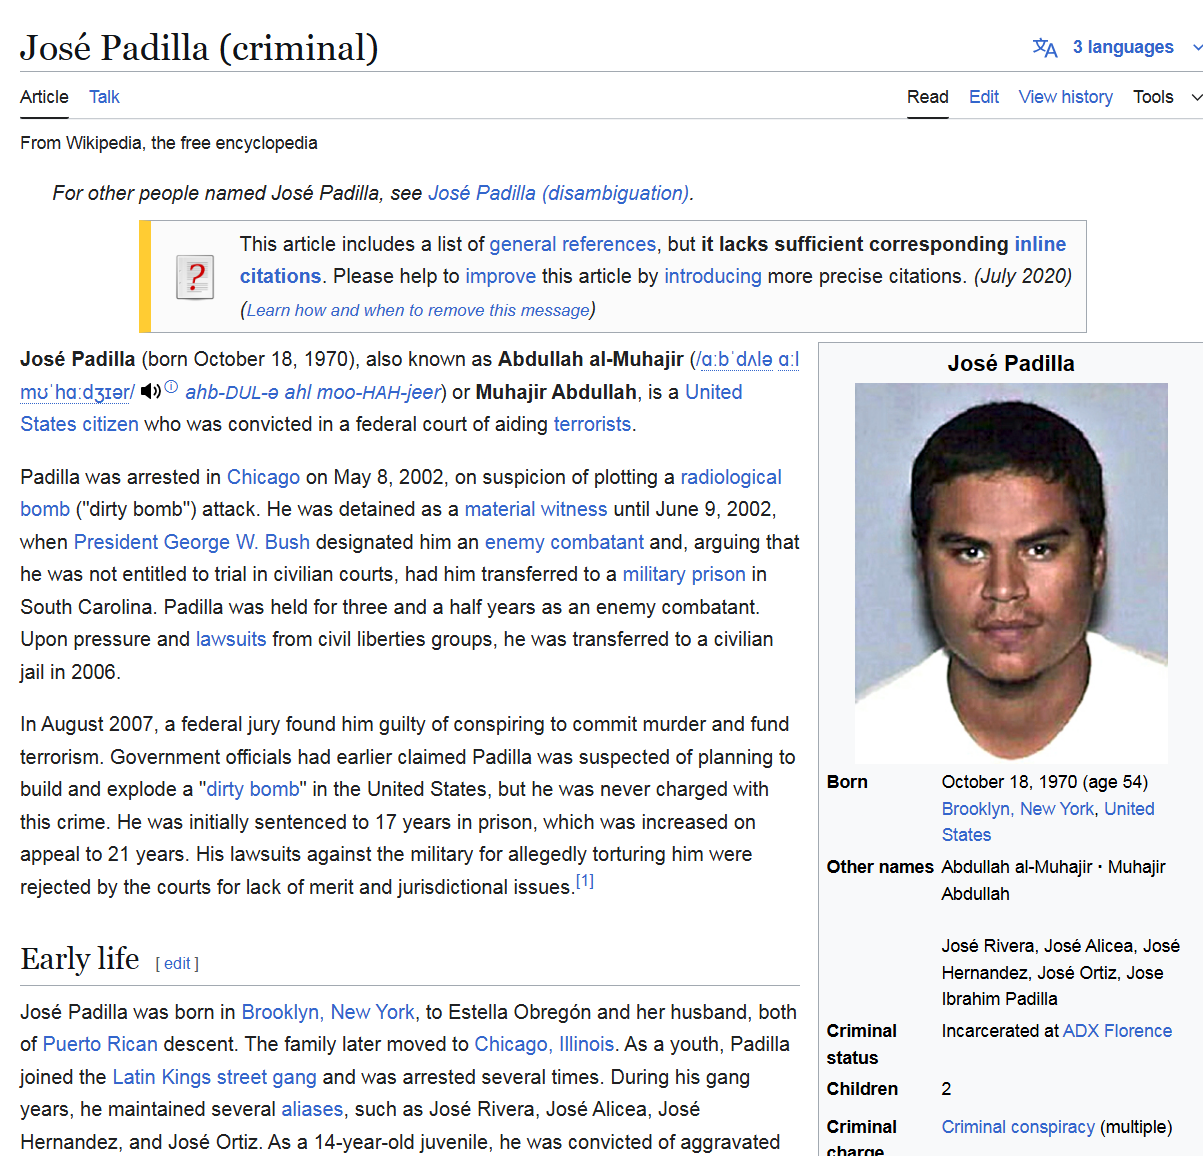The width and height of the screenshot is (1203, 1156).
Task: Click the languages translate icon
Action: click(1045, 47)
